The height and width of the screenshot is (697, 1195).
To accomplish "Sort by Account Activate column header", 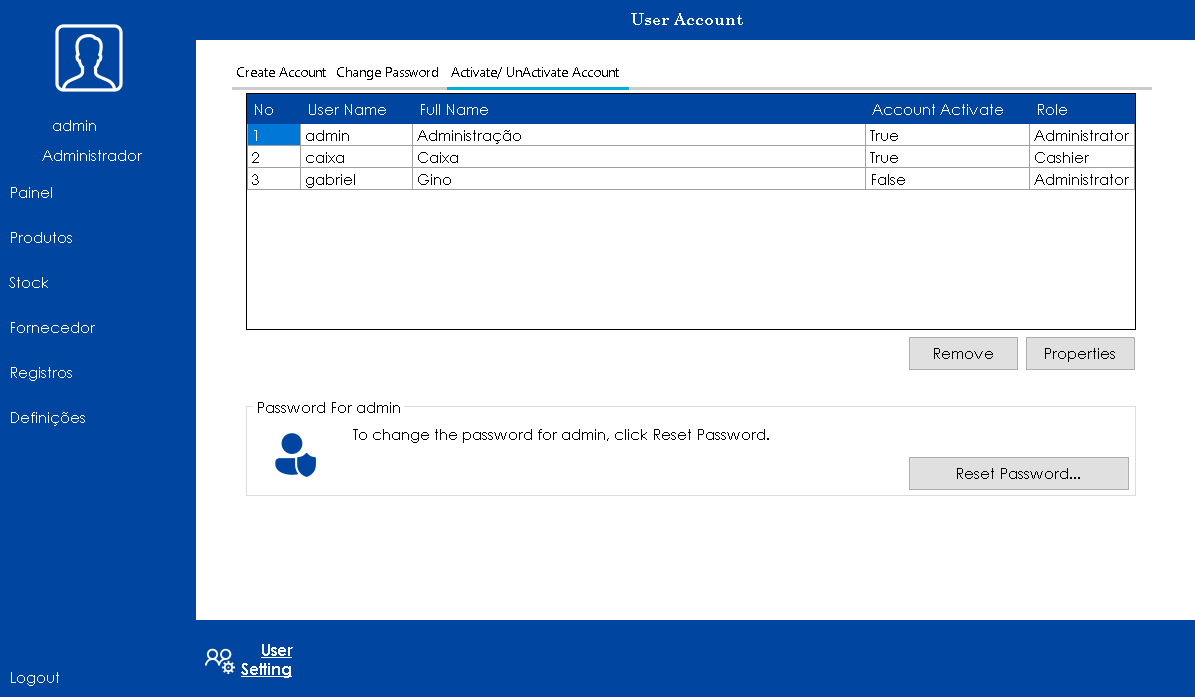I will 937,110.
